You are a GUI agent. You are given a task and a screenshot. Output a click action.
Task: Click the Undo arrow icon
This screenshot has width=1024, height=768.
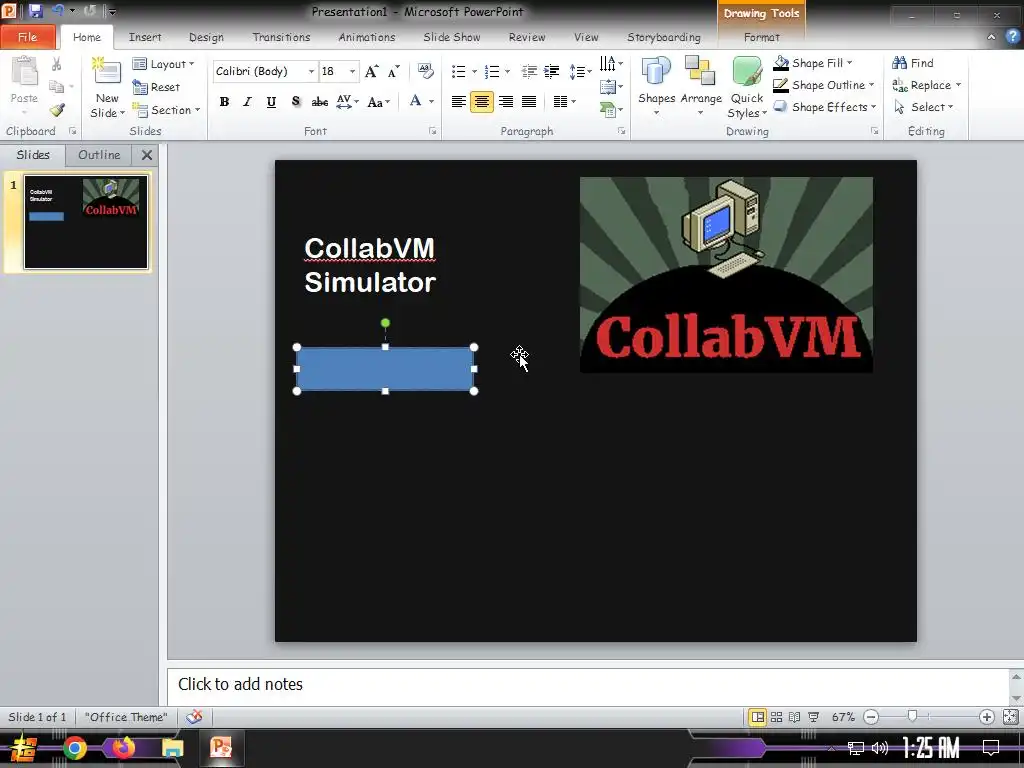coord(58,11)
